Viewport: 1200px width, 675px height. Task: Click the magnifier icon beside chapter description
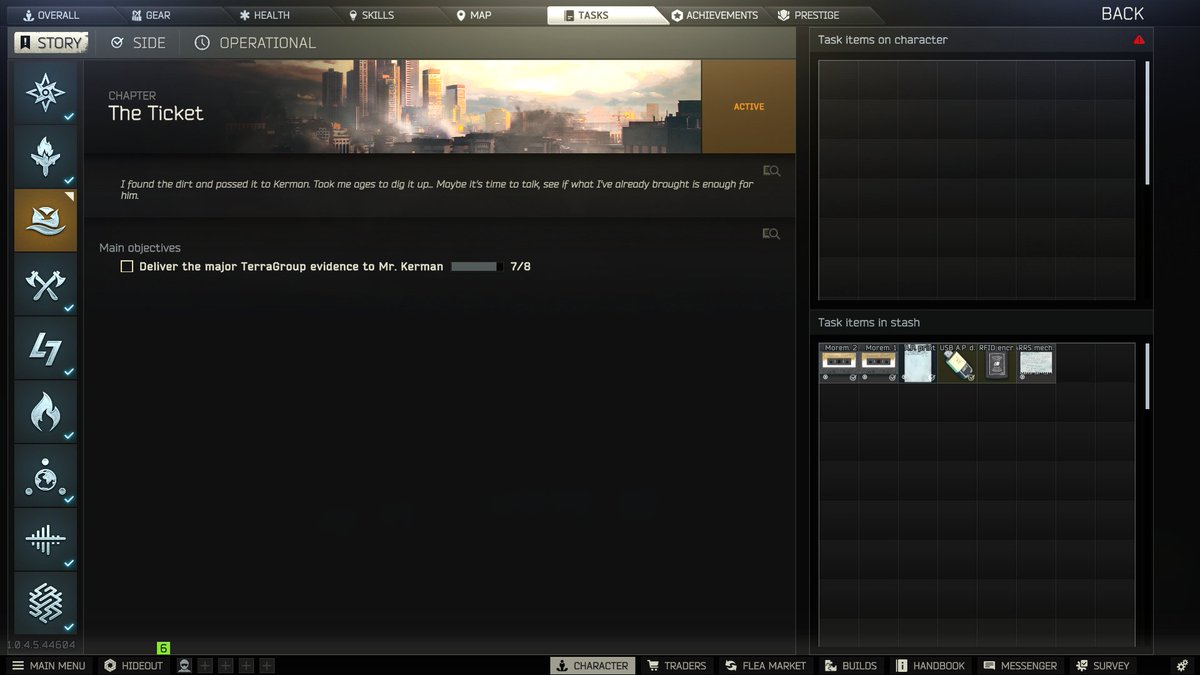(x=771, y=171)
